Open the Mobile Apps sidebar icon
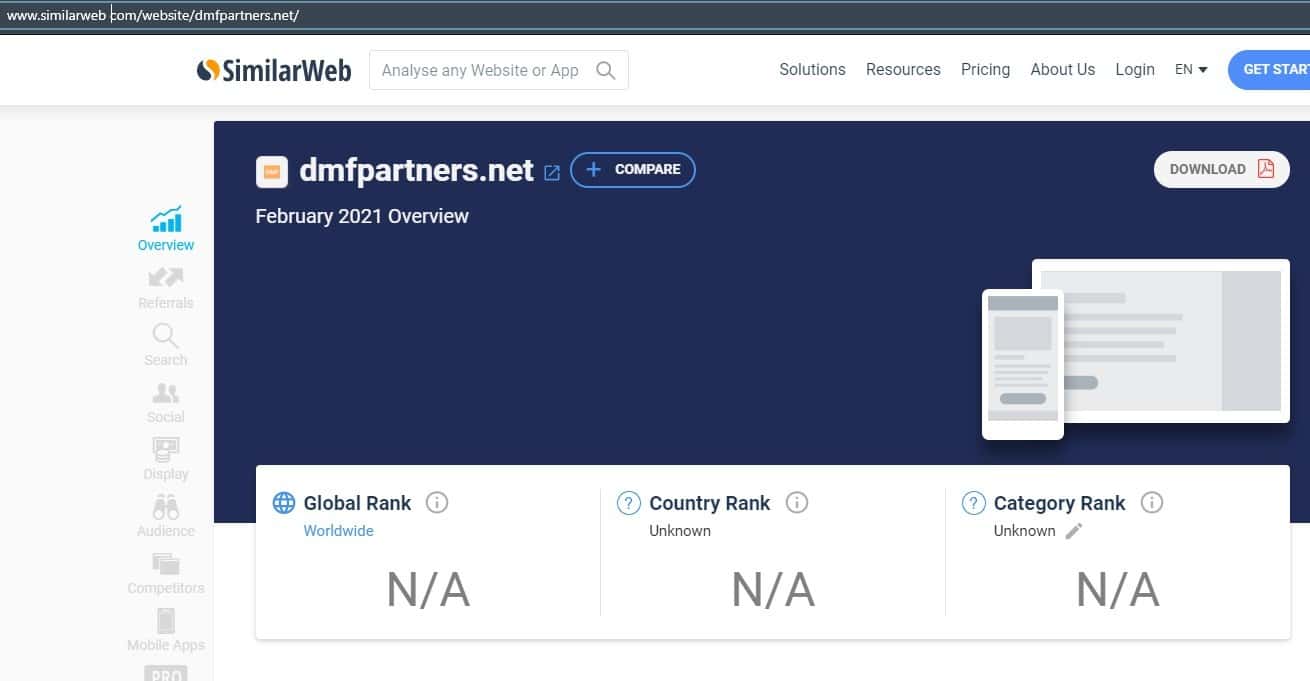The image size is (1310, 681). 166,620
